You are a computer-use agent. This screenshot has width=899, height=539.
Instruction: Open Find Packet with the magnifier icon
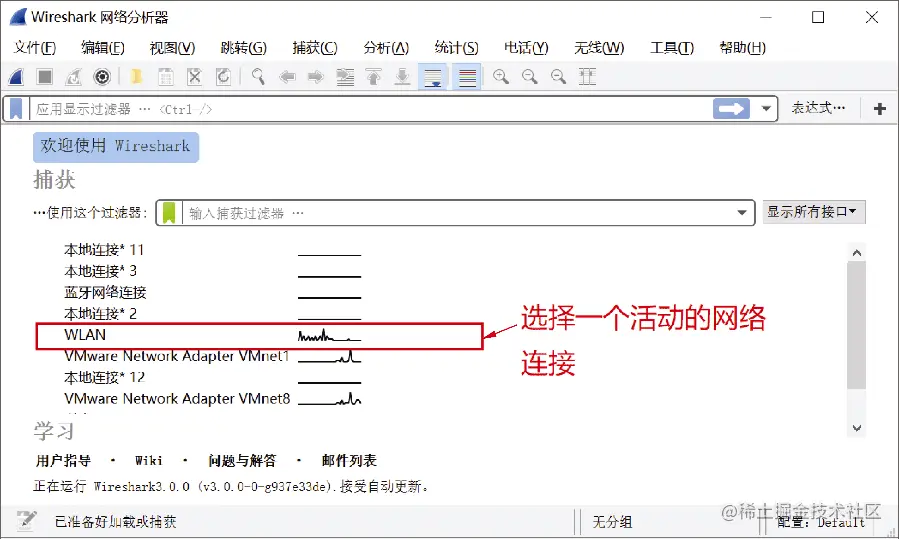click(x=258, y=76)
